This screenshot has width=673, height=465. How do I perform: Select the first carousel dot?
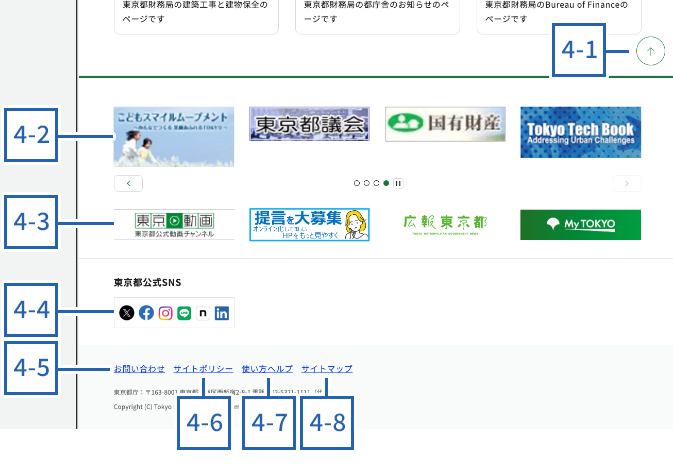tap(357, 183)
